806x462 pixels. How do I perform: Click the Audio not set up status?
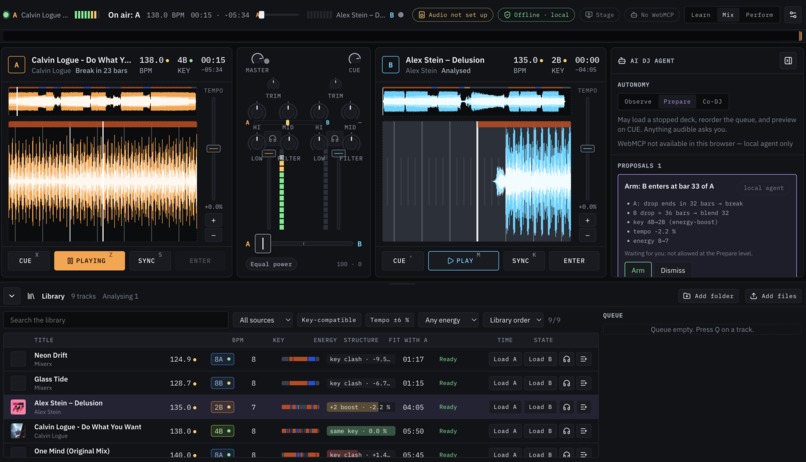point(452,15)
